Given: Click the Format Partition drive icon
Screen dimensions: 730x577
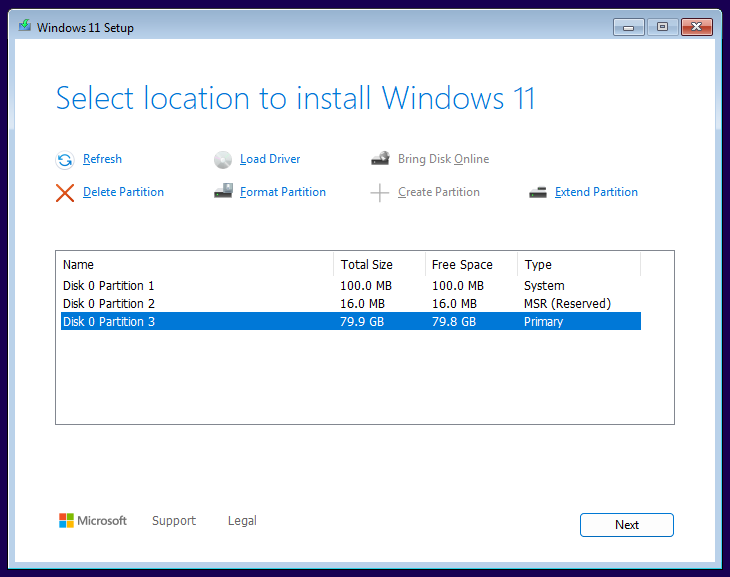Looking at the screenshot, I should coord(223,190).
